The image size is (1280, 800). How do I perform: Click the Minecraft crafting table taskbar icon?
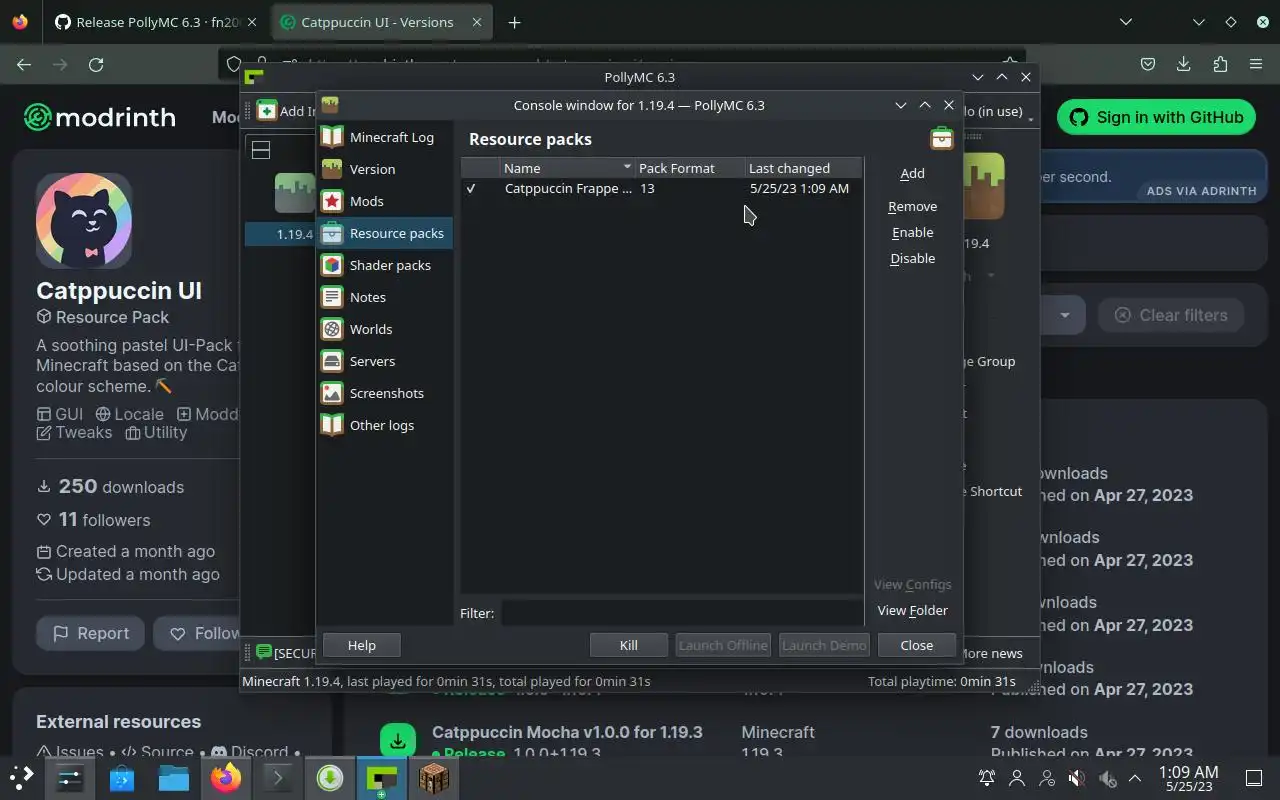click(433, 777)
